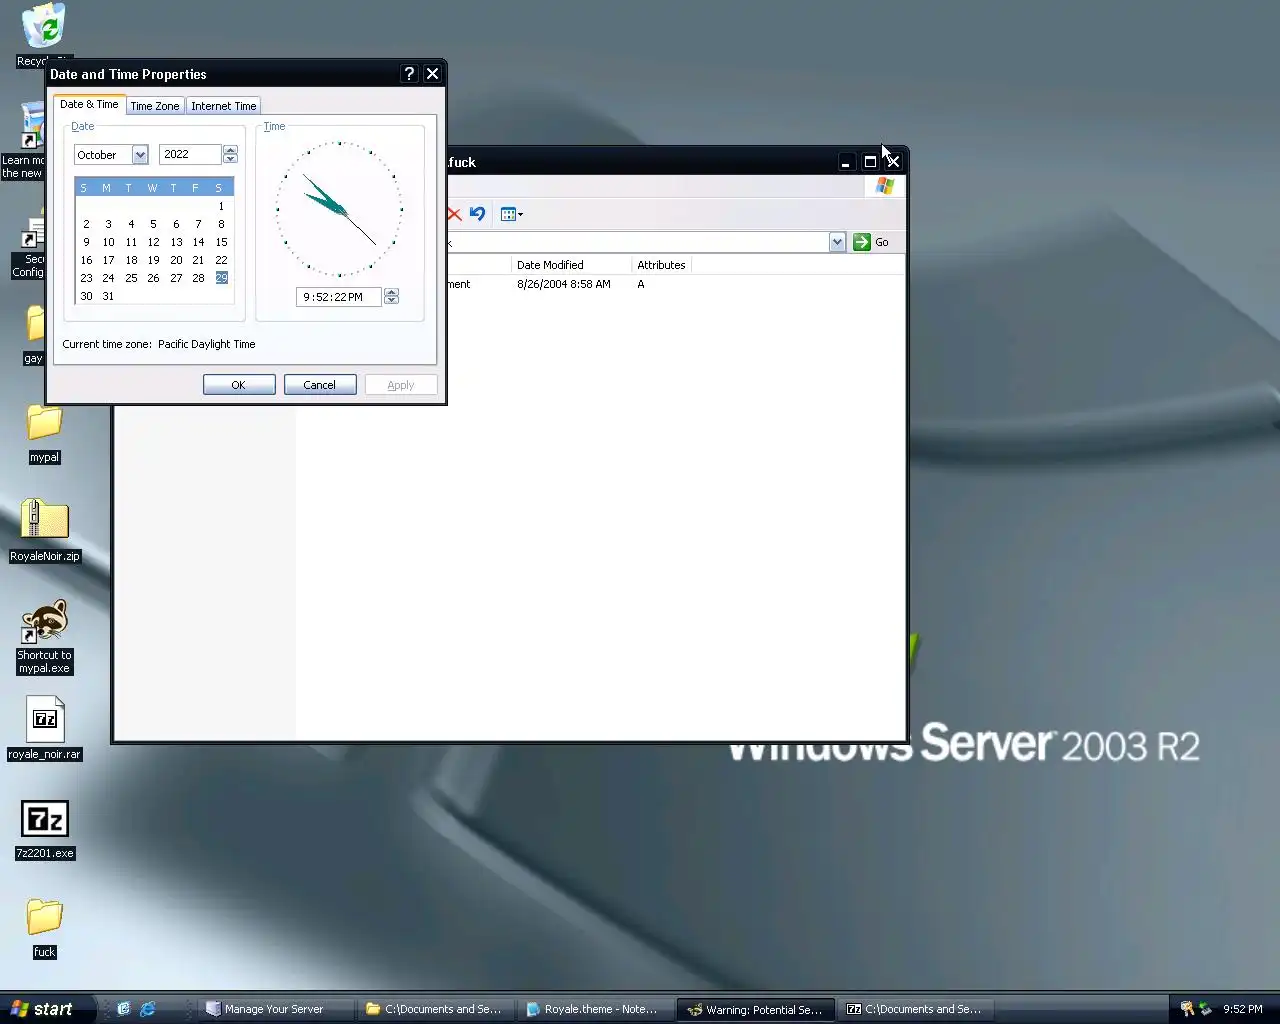Click the year field showing 2022
The height and width of the screenshot is (1024, 1280).
coord(190,154)
